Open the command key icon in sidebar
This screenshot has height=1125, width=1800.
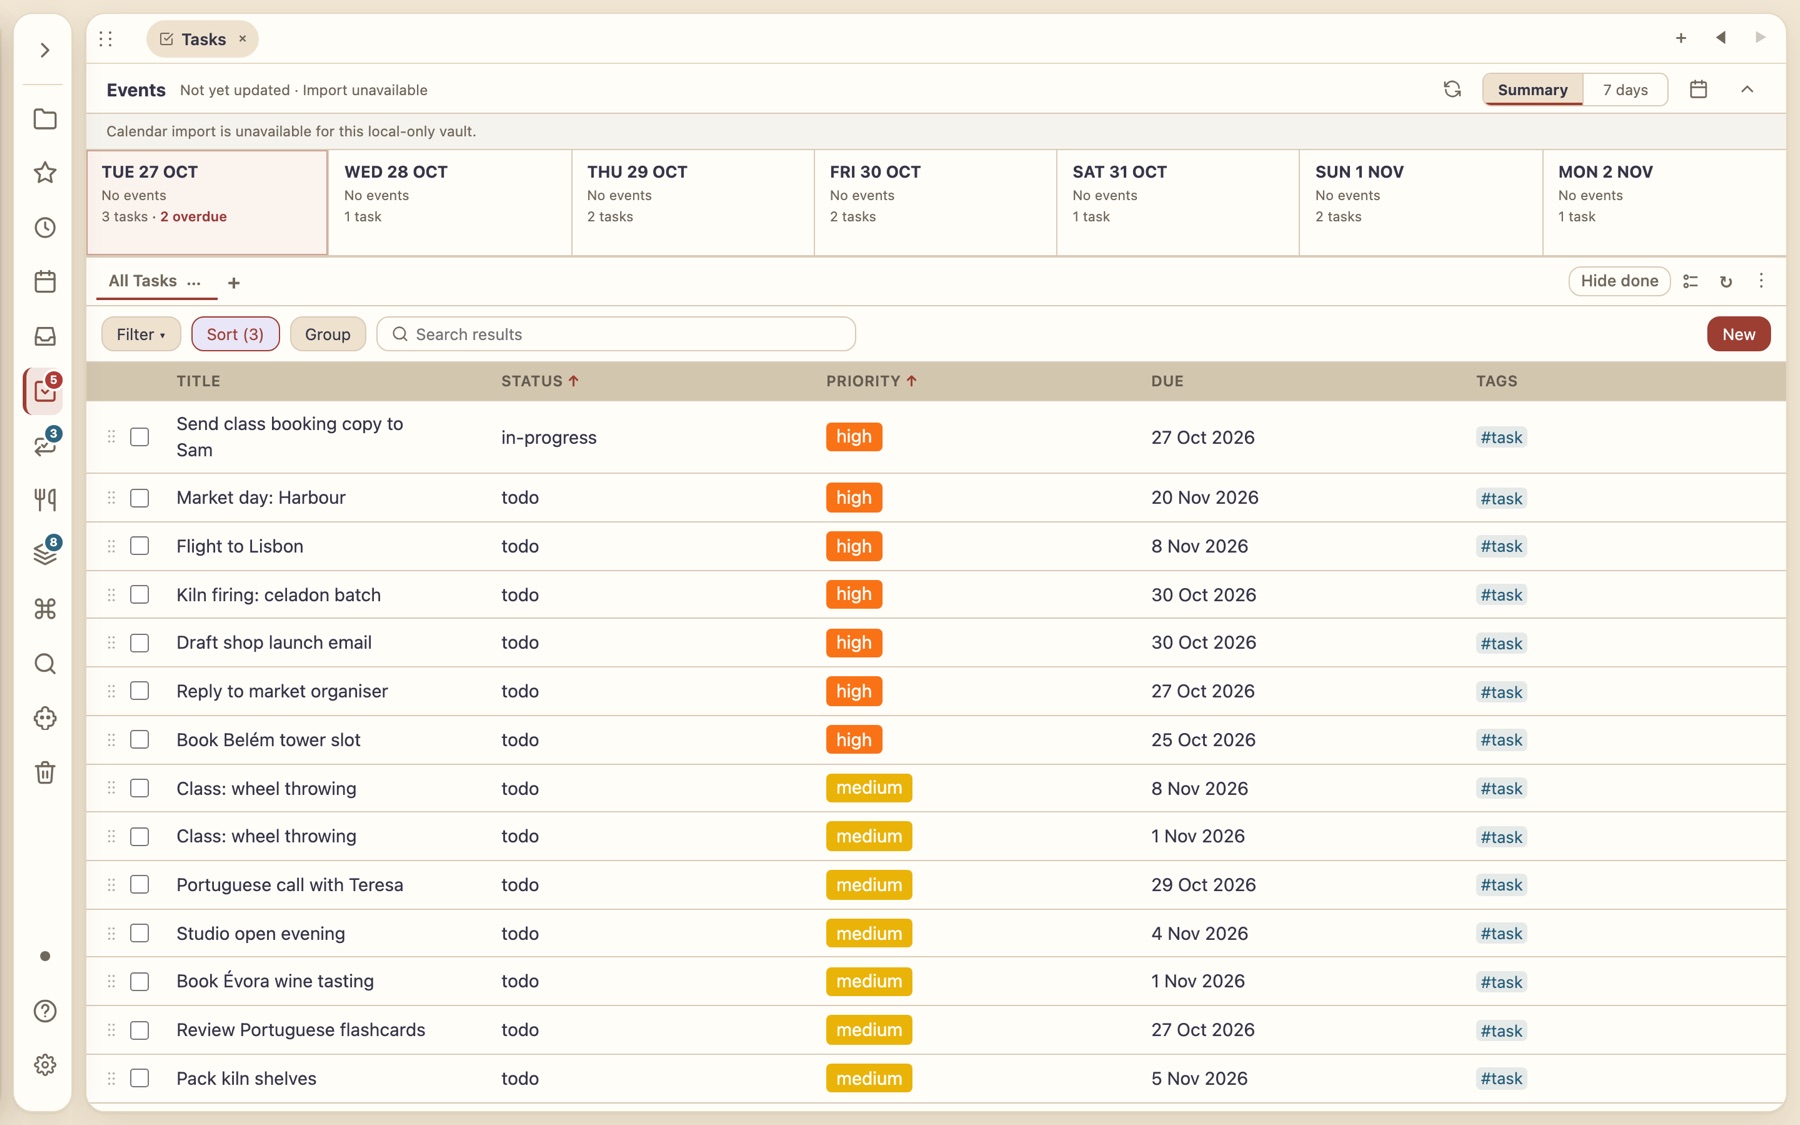(45, 609)
